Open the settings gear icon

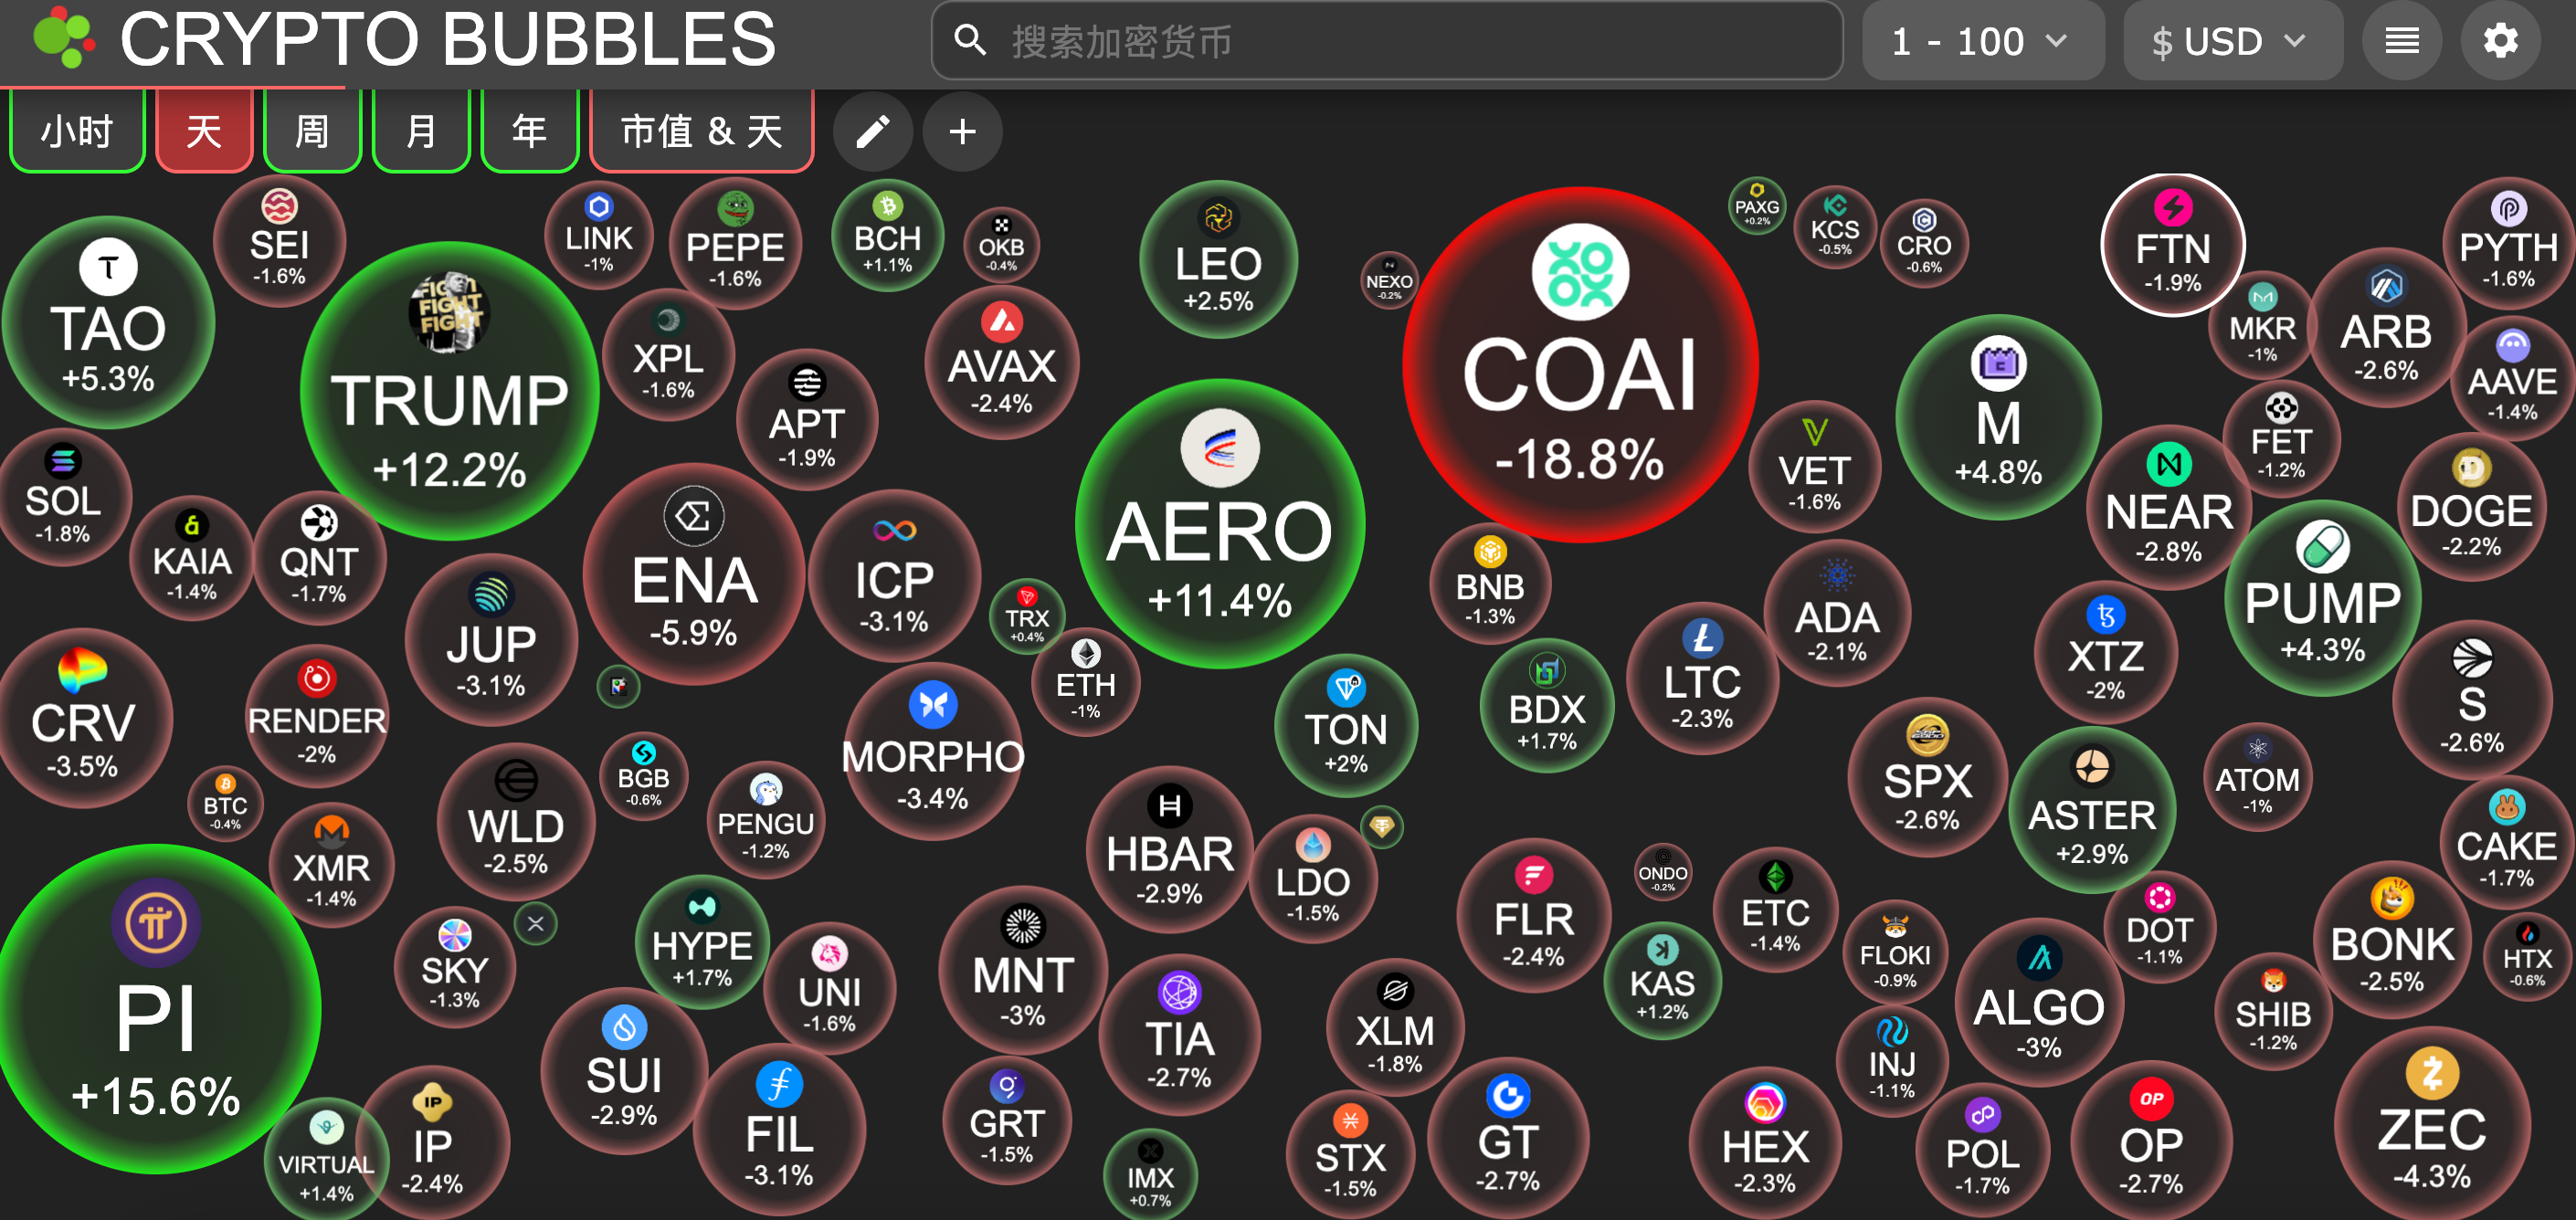(x=2500, y=41)
